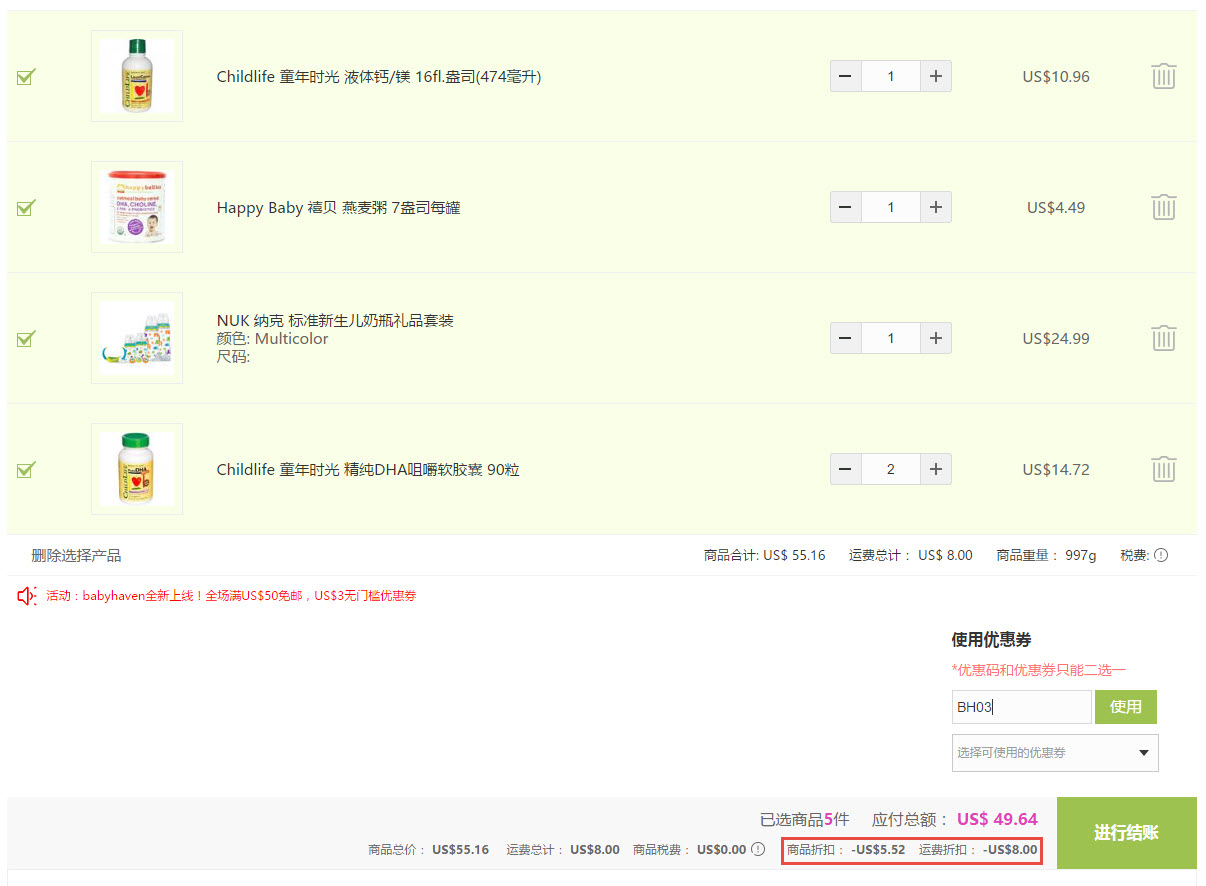
Task: Click the red announcement speaker icon
Action: [27, 596]
